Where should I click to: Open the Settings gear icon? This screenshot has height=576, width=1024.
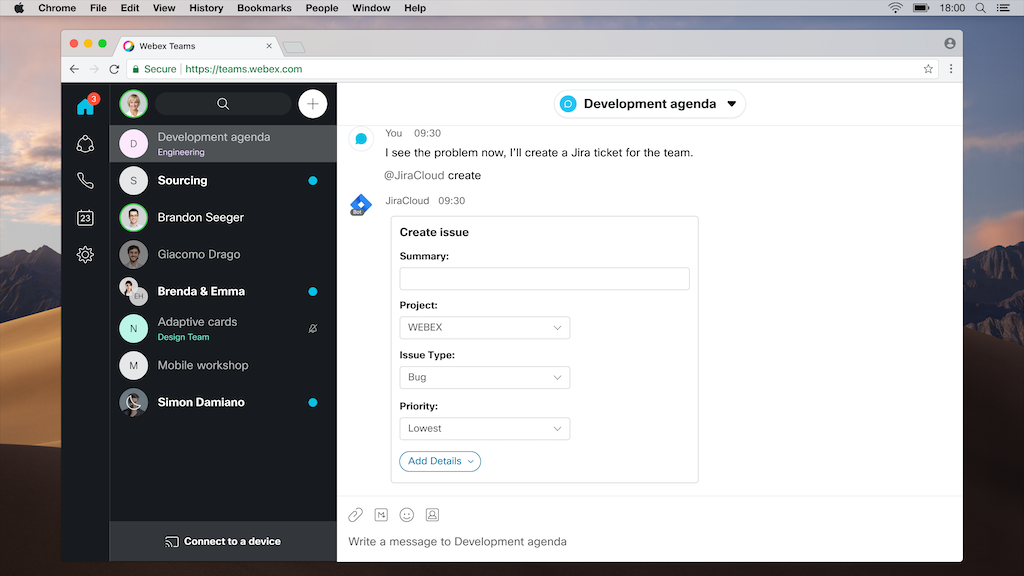[x=86, y=255]
